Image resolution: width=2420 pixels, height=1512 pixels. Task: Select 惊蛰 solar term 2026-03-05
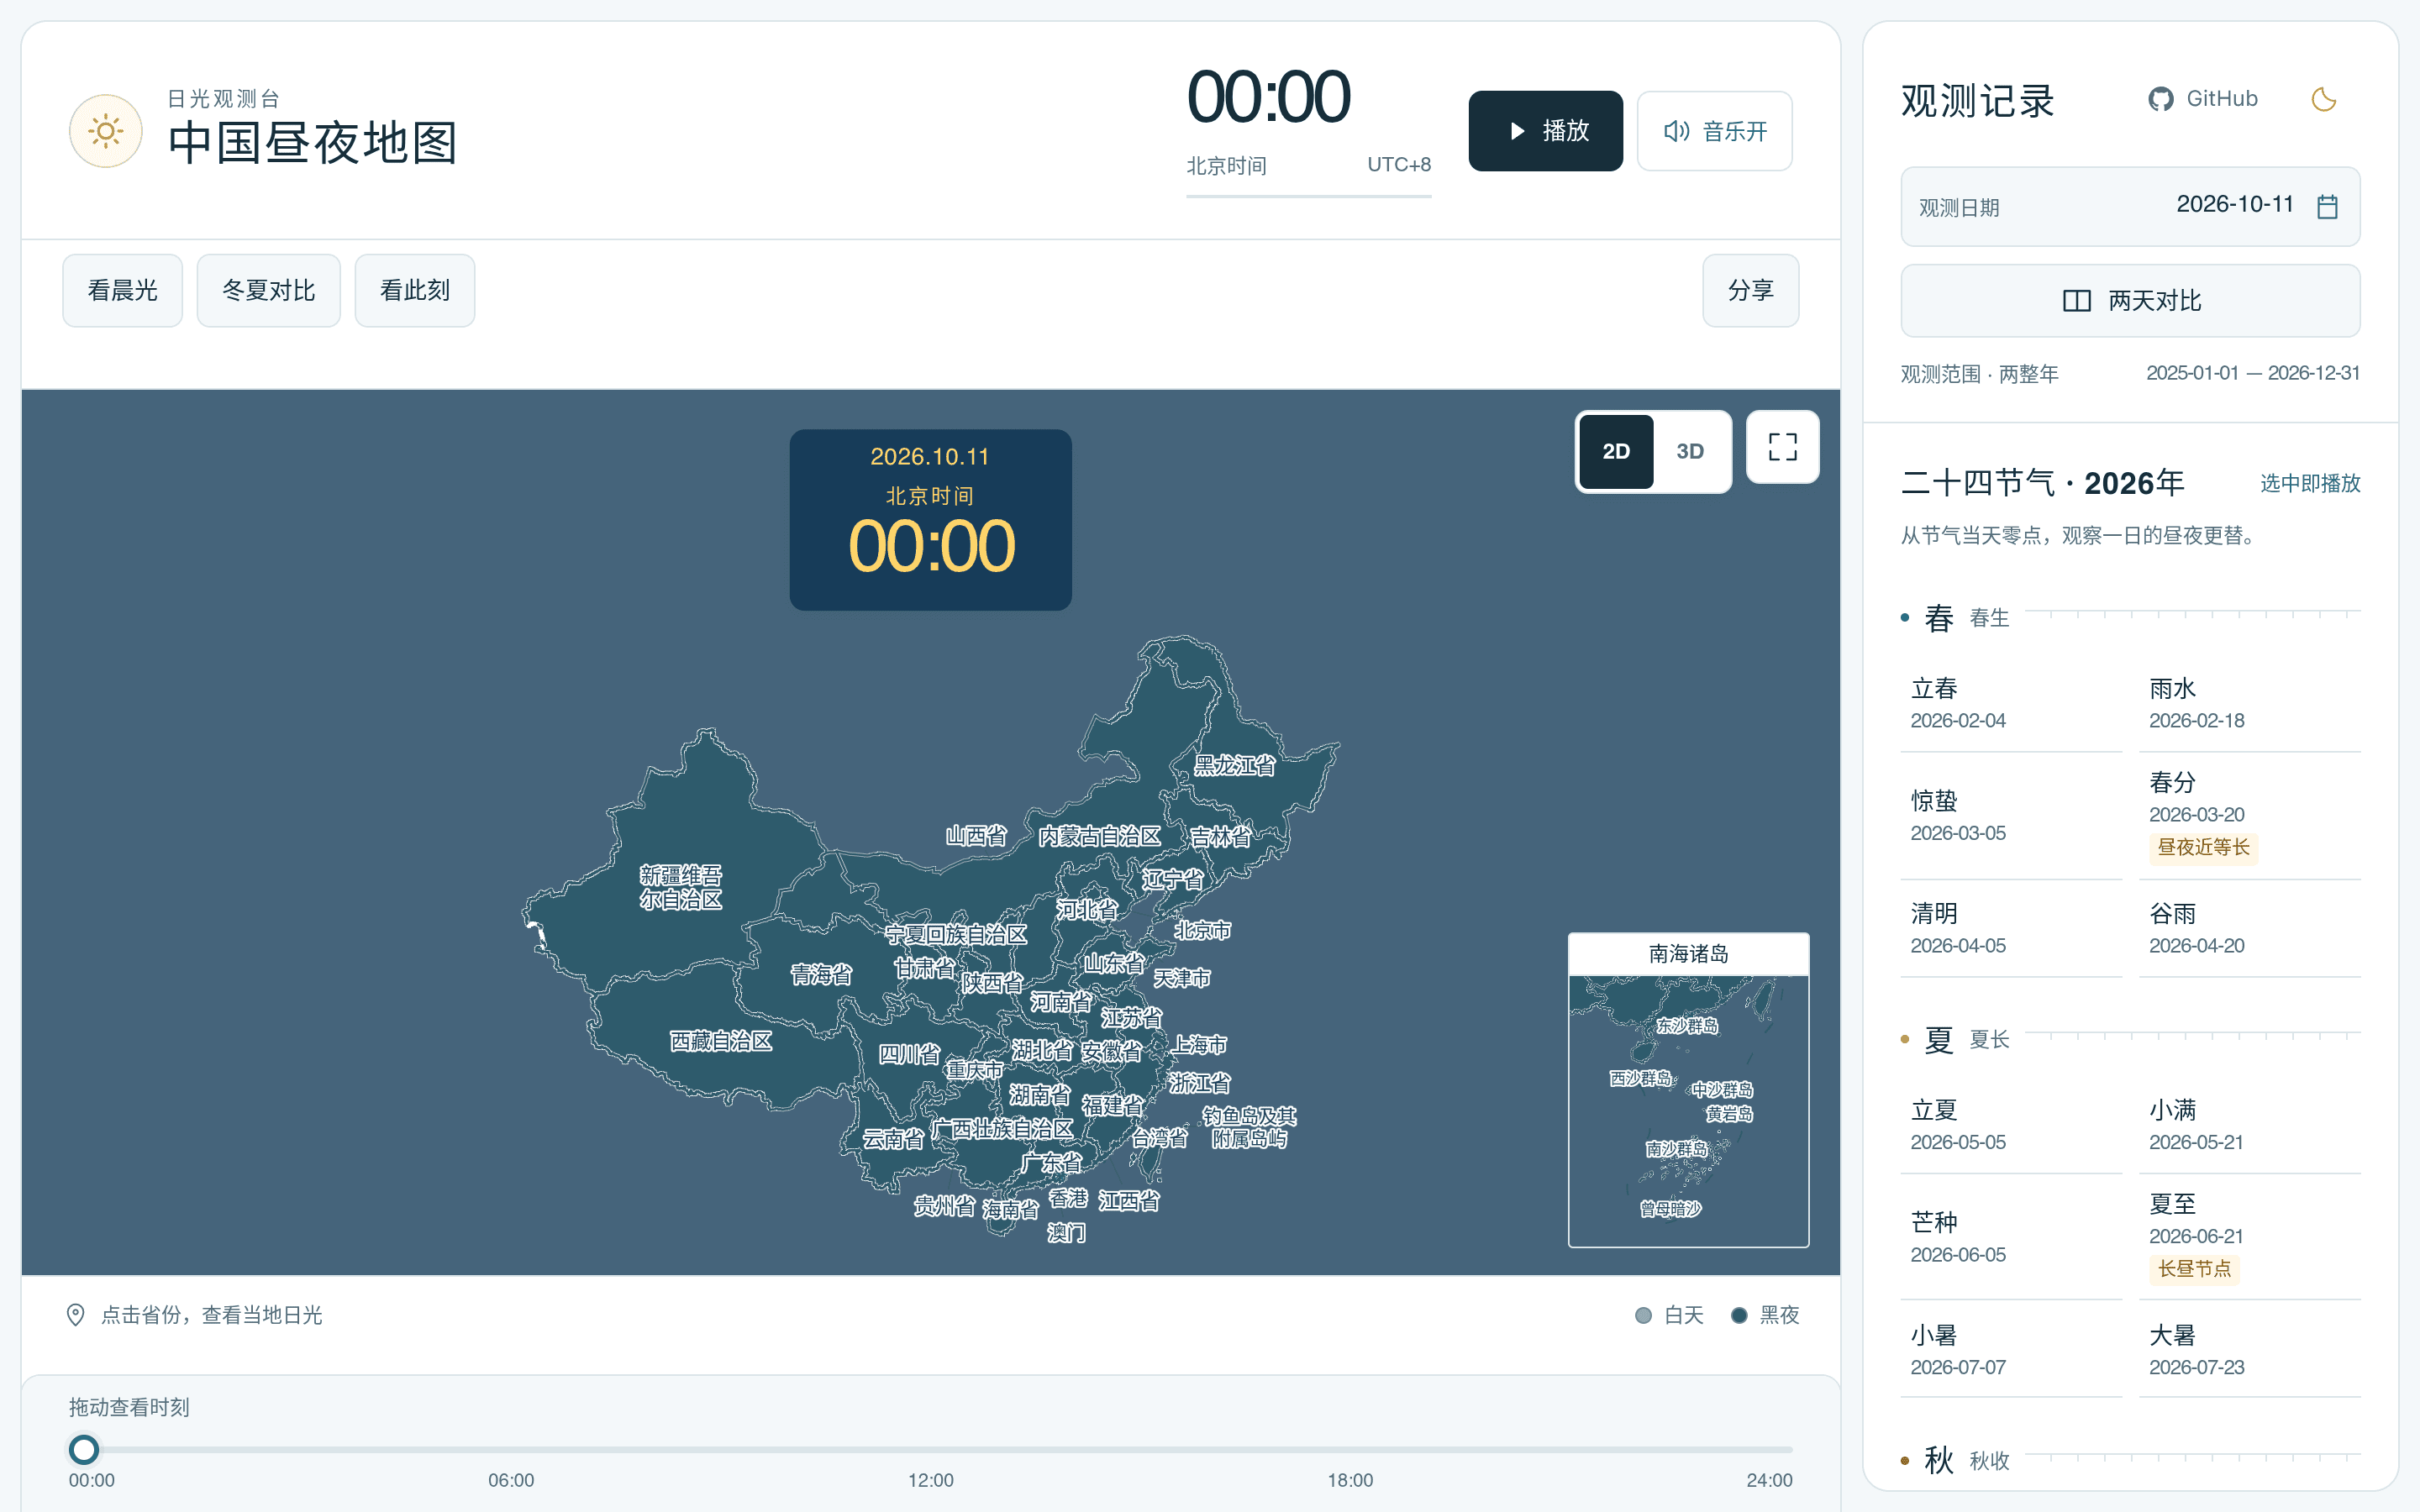(x=2011, y=816)
